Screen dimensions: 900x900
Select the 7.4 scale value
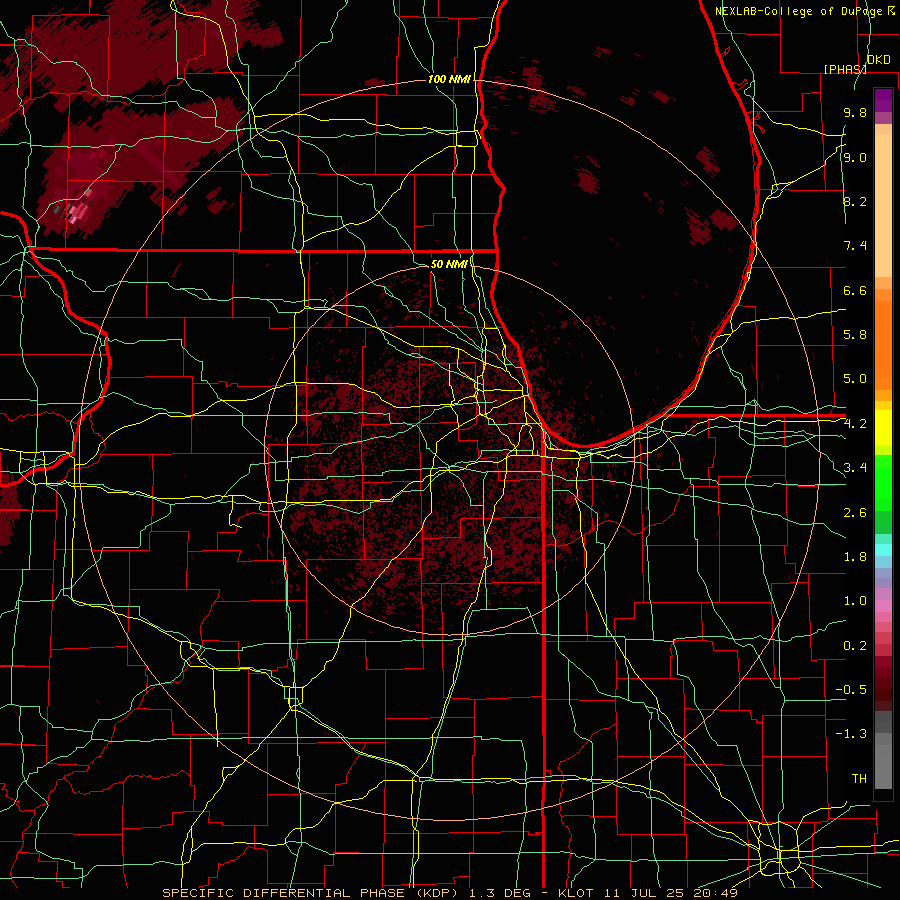(x=855, y=246)
